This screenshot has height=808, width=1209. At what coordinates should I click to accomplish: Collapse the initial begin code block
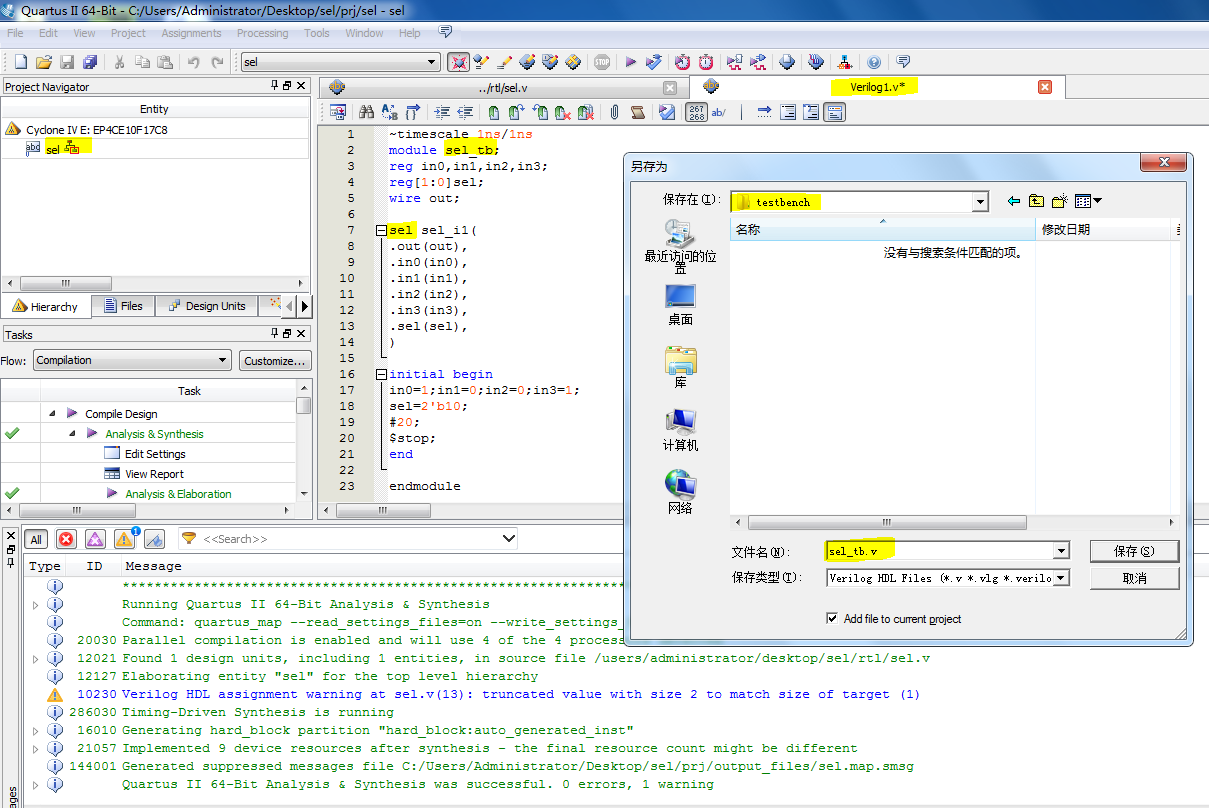point(381,374)
